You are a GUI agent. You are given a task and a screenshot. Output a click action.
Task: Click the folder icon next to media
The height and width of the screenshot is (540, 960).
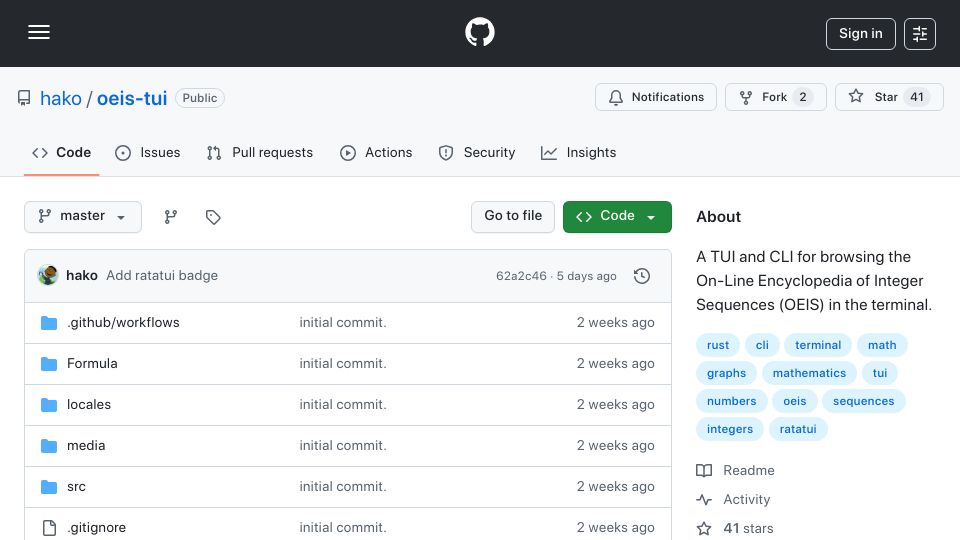tap(49, 446)
